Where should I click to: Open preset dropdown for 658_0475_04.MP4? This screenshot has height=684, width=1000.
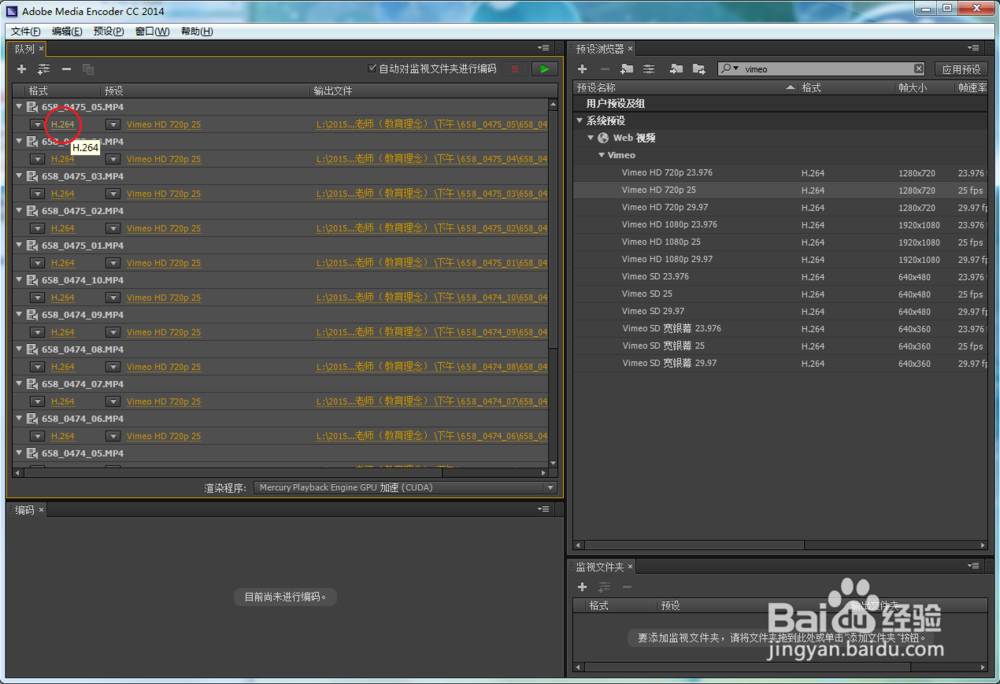[x=113, y=159]
